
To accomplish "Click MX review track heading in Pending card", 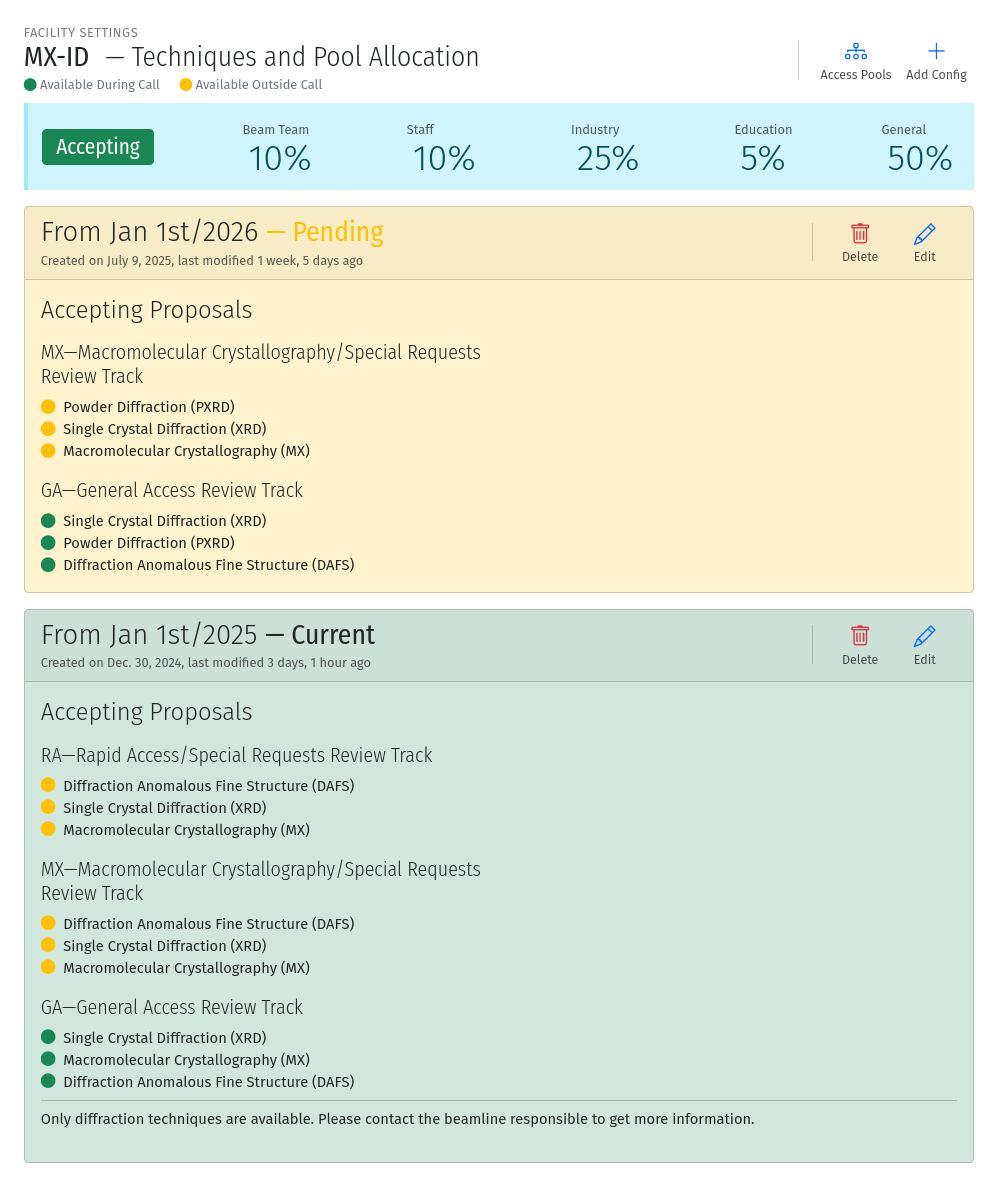I will tap(260, 364).
